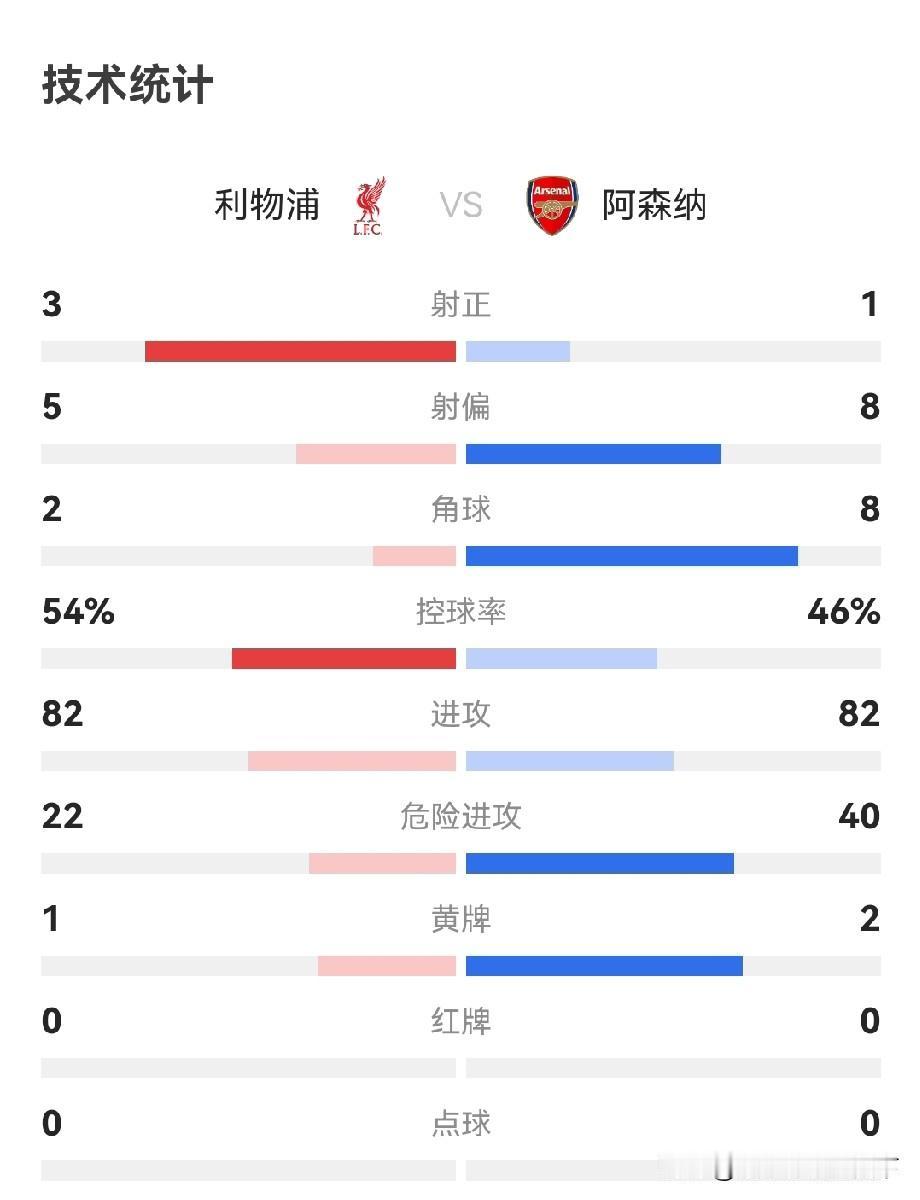Viewport: 920px width, 1200px height.
Task: Select the 阿森纳 team name
Action: click(x=654, y=205)
